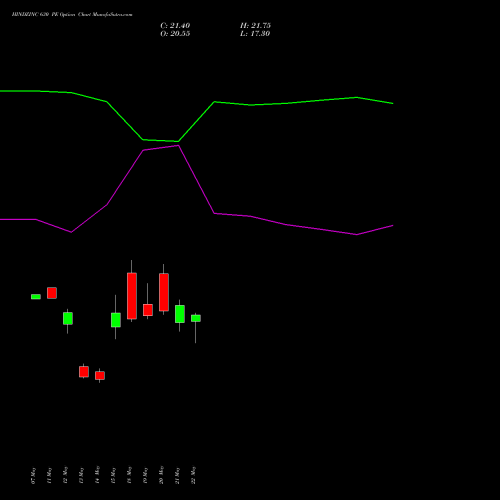The width and height of the screenshot is (500, 500).
Task: Select the 22 May date label
Action: coord(193,476)
